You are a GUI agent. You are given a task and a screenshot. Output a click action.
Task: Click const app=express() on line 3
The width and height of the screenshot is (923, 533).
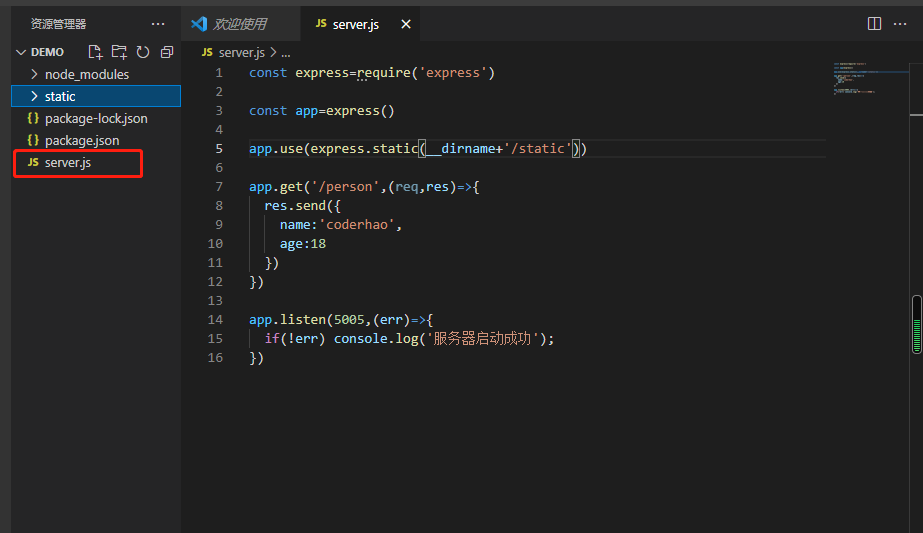[321, 111]
